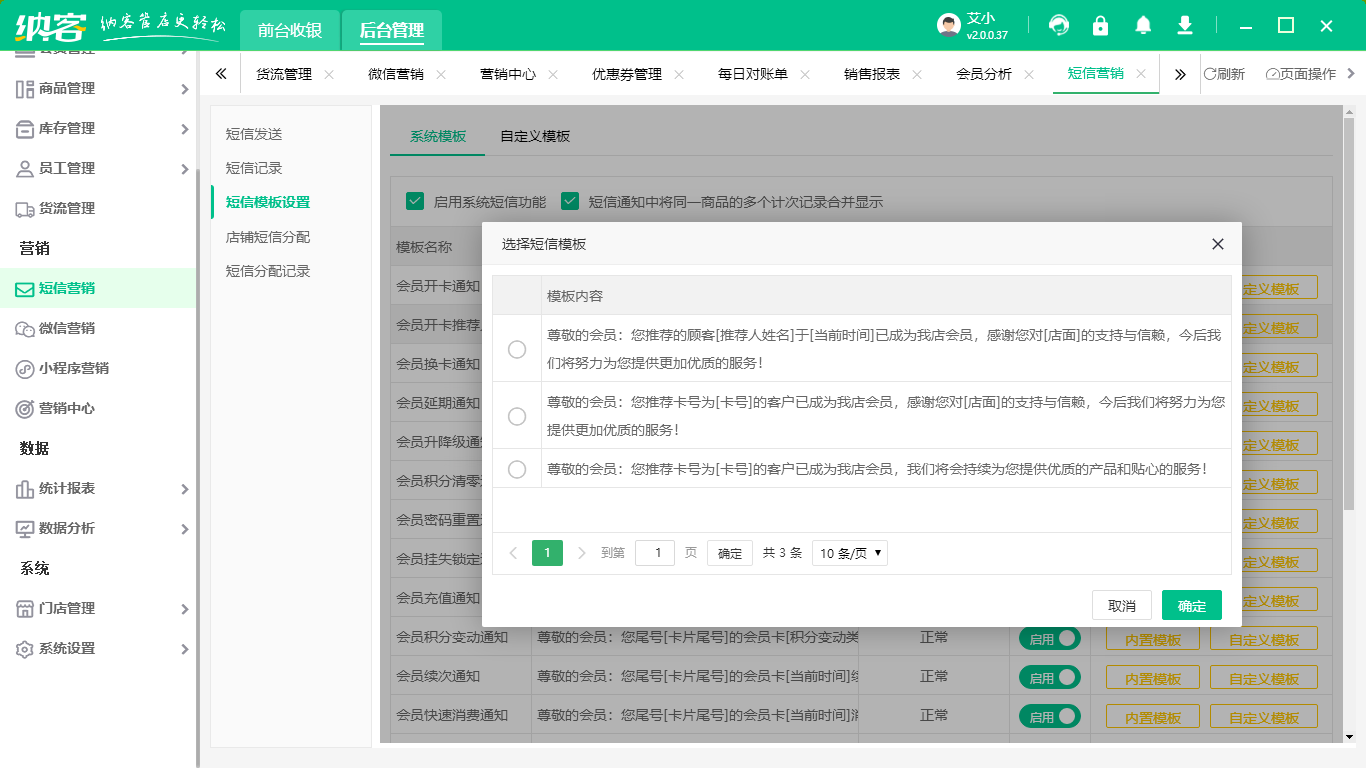Screen dimensions: 1366x768
Task: Click the lock icon in the title bar
Action: 1101,25
